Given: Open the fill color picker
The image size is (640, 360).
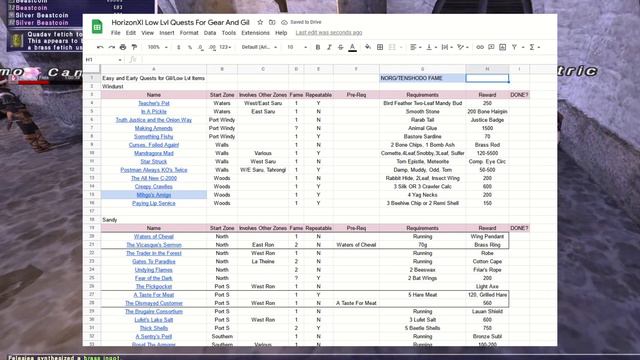Looking at the screenshot, I should (x=368, y=47).
